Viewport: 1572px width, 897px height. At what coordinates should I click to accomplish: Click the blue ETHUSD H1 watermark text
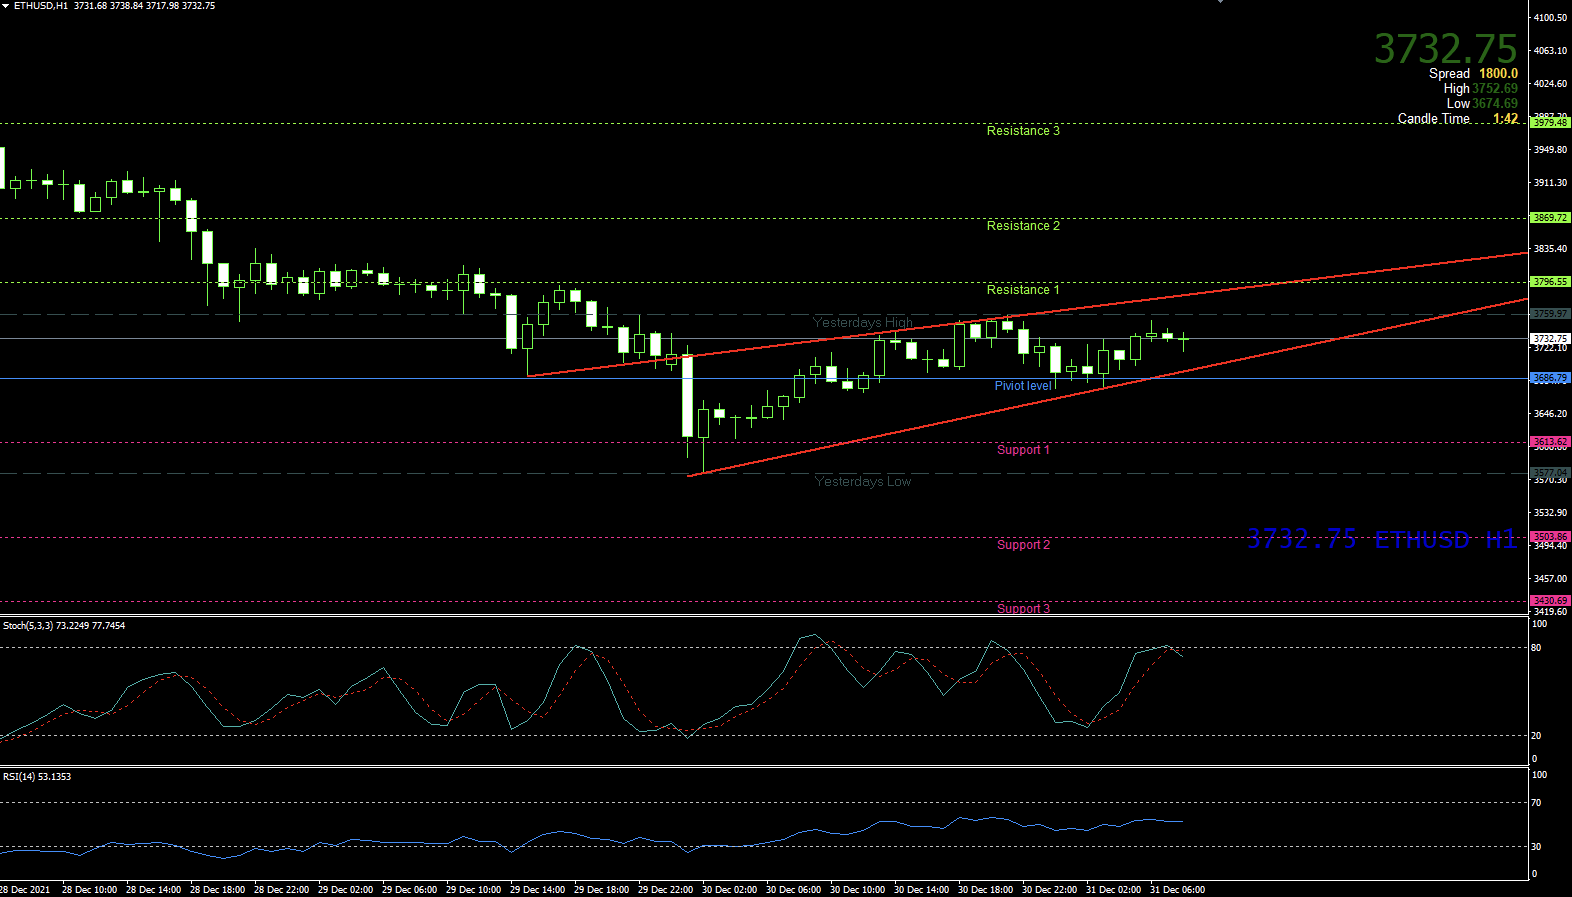pyautogui.click(x=1445, y=540)
